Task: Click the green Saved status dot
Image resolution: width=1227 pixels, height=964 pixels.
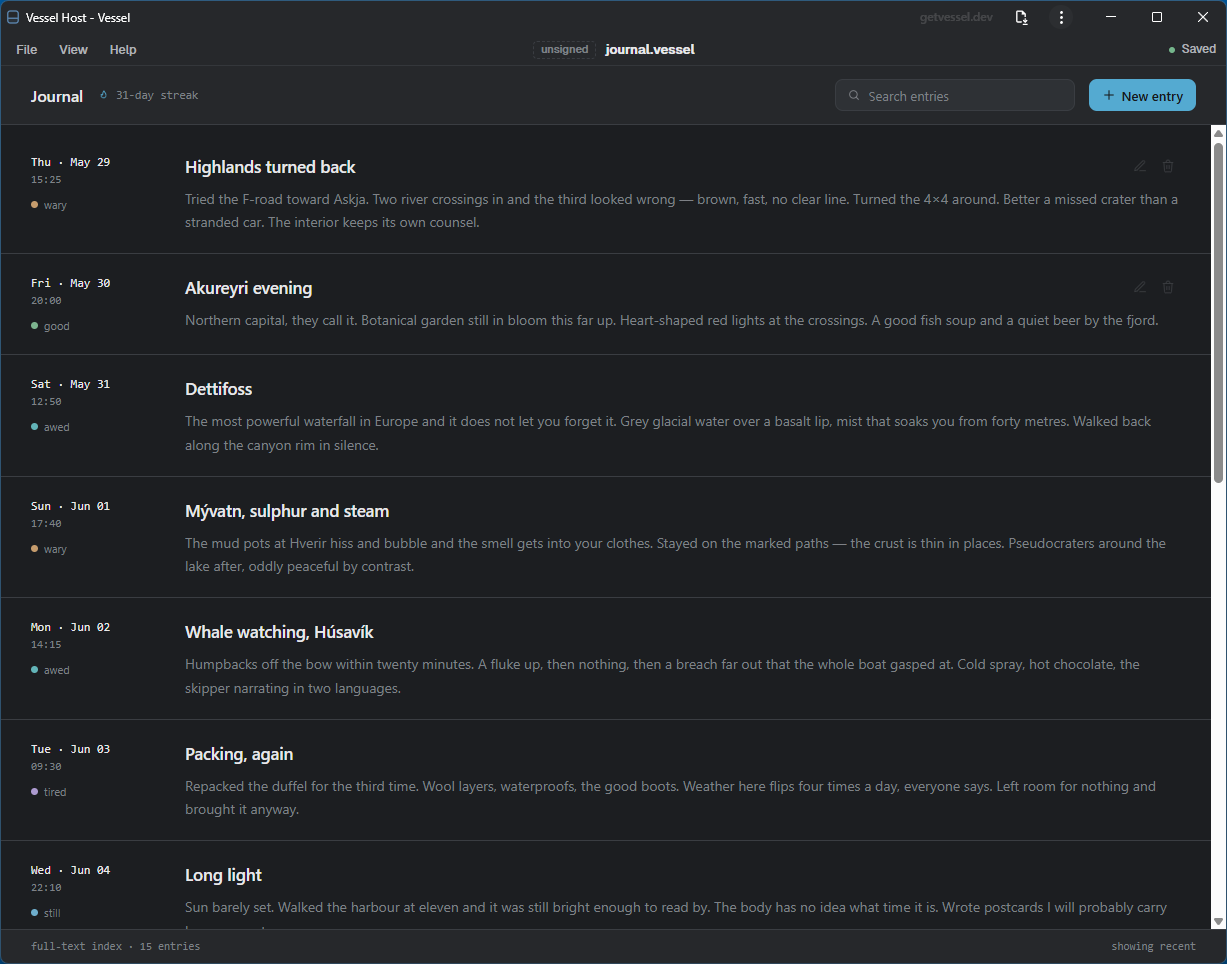Action: pyautogui.click(x=1172, y=50)
